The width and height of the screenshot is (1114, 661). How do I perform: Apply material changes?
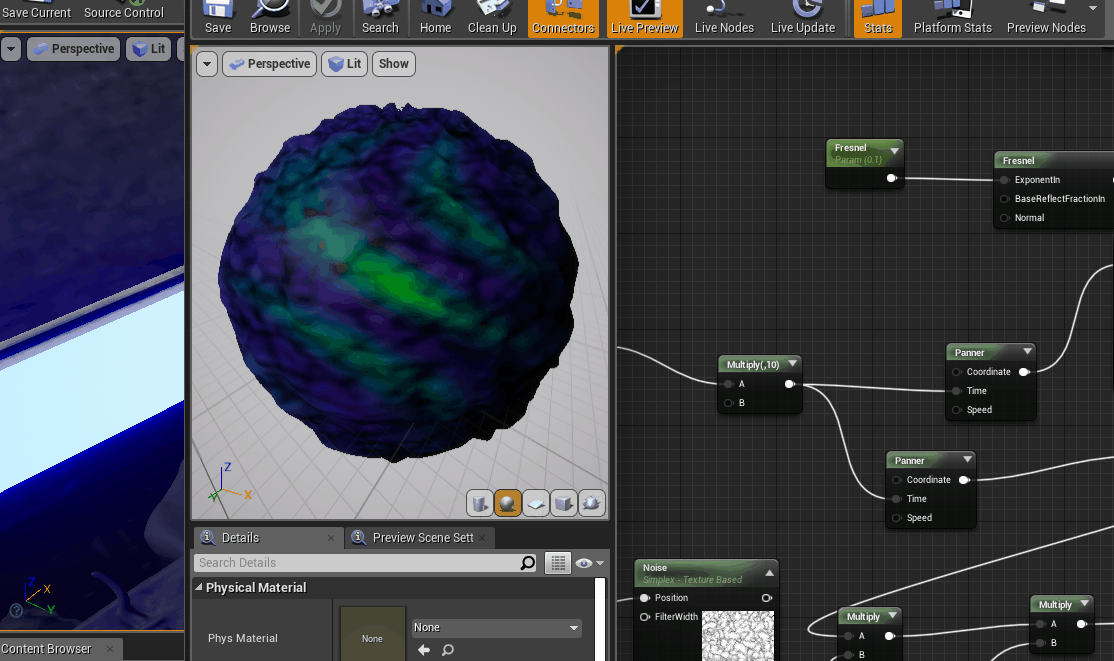click(x=325, y=18)
